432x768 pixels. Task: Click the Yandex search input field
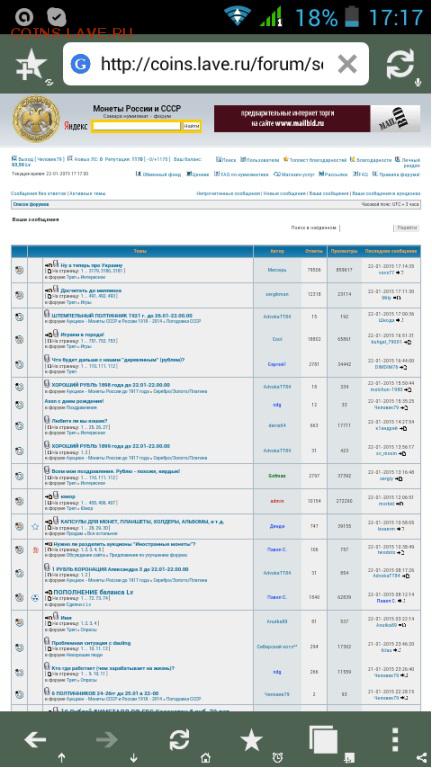point(136,126)
